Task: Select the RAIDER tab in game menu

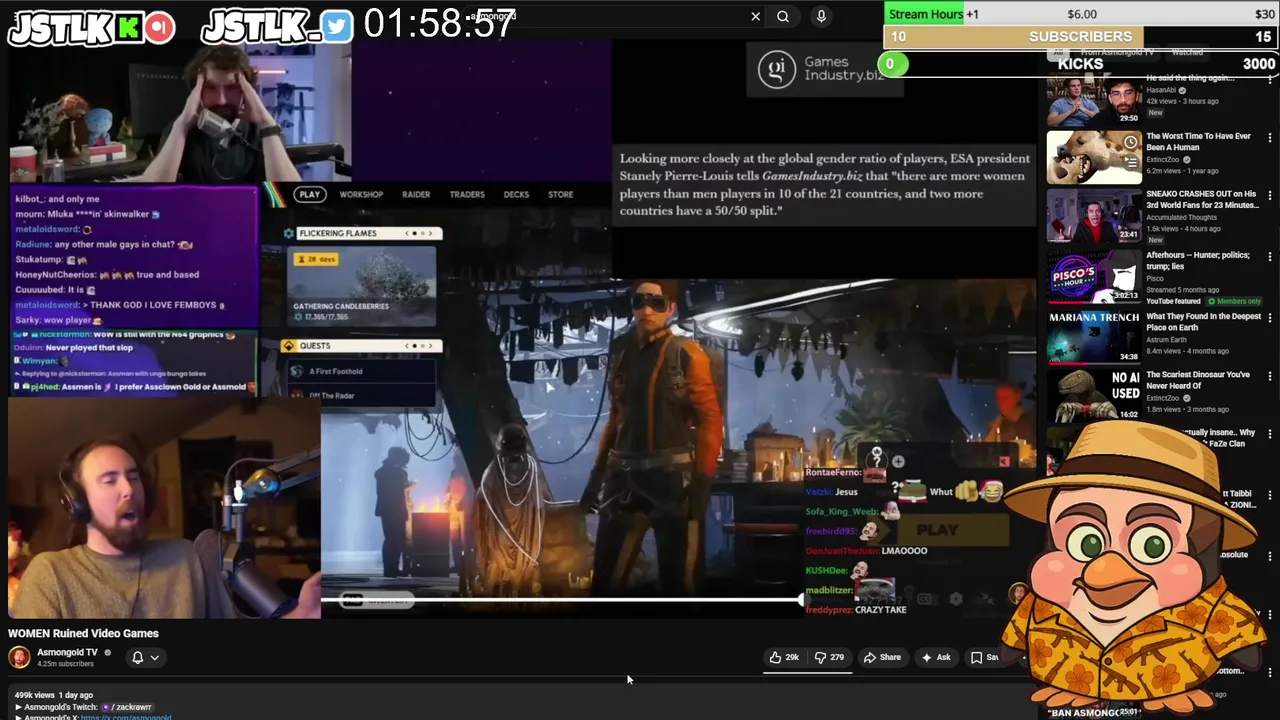Action: click(416, 194)
